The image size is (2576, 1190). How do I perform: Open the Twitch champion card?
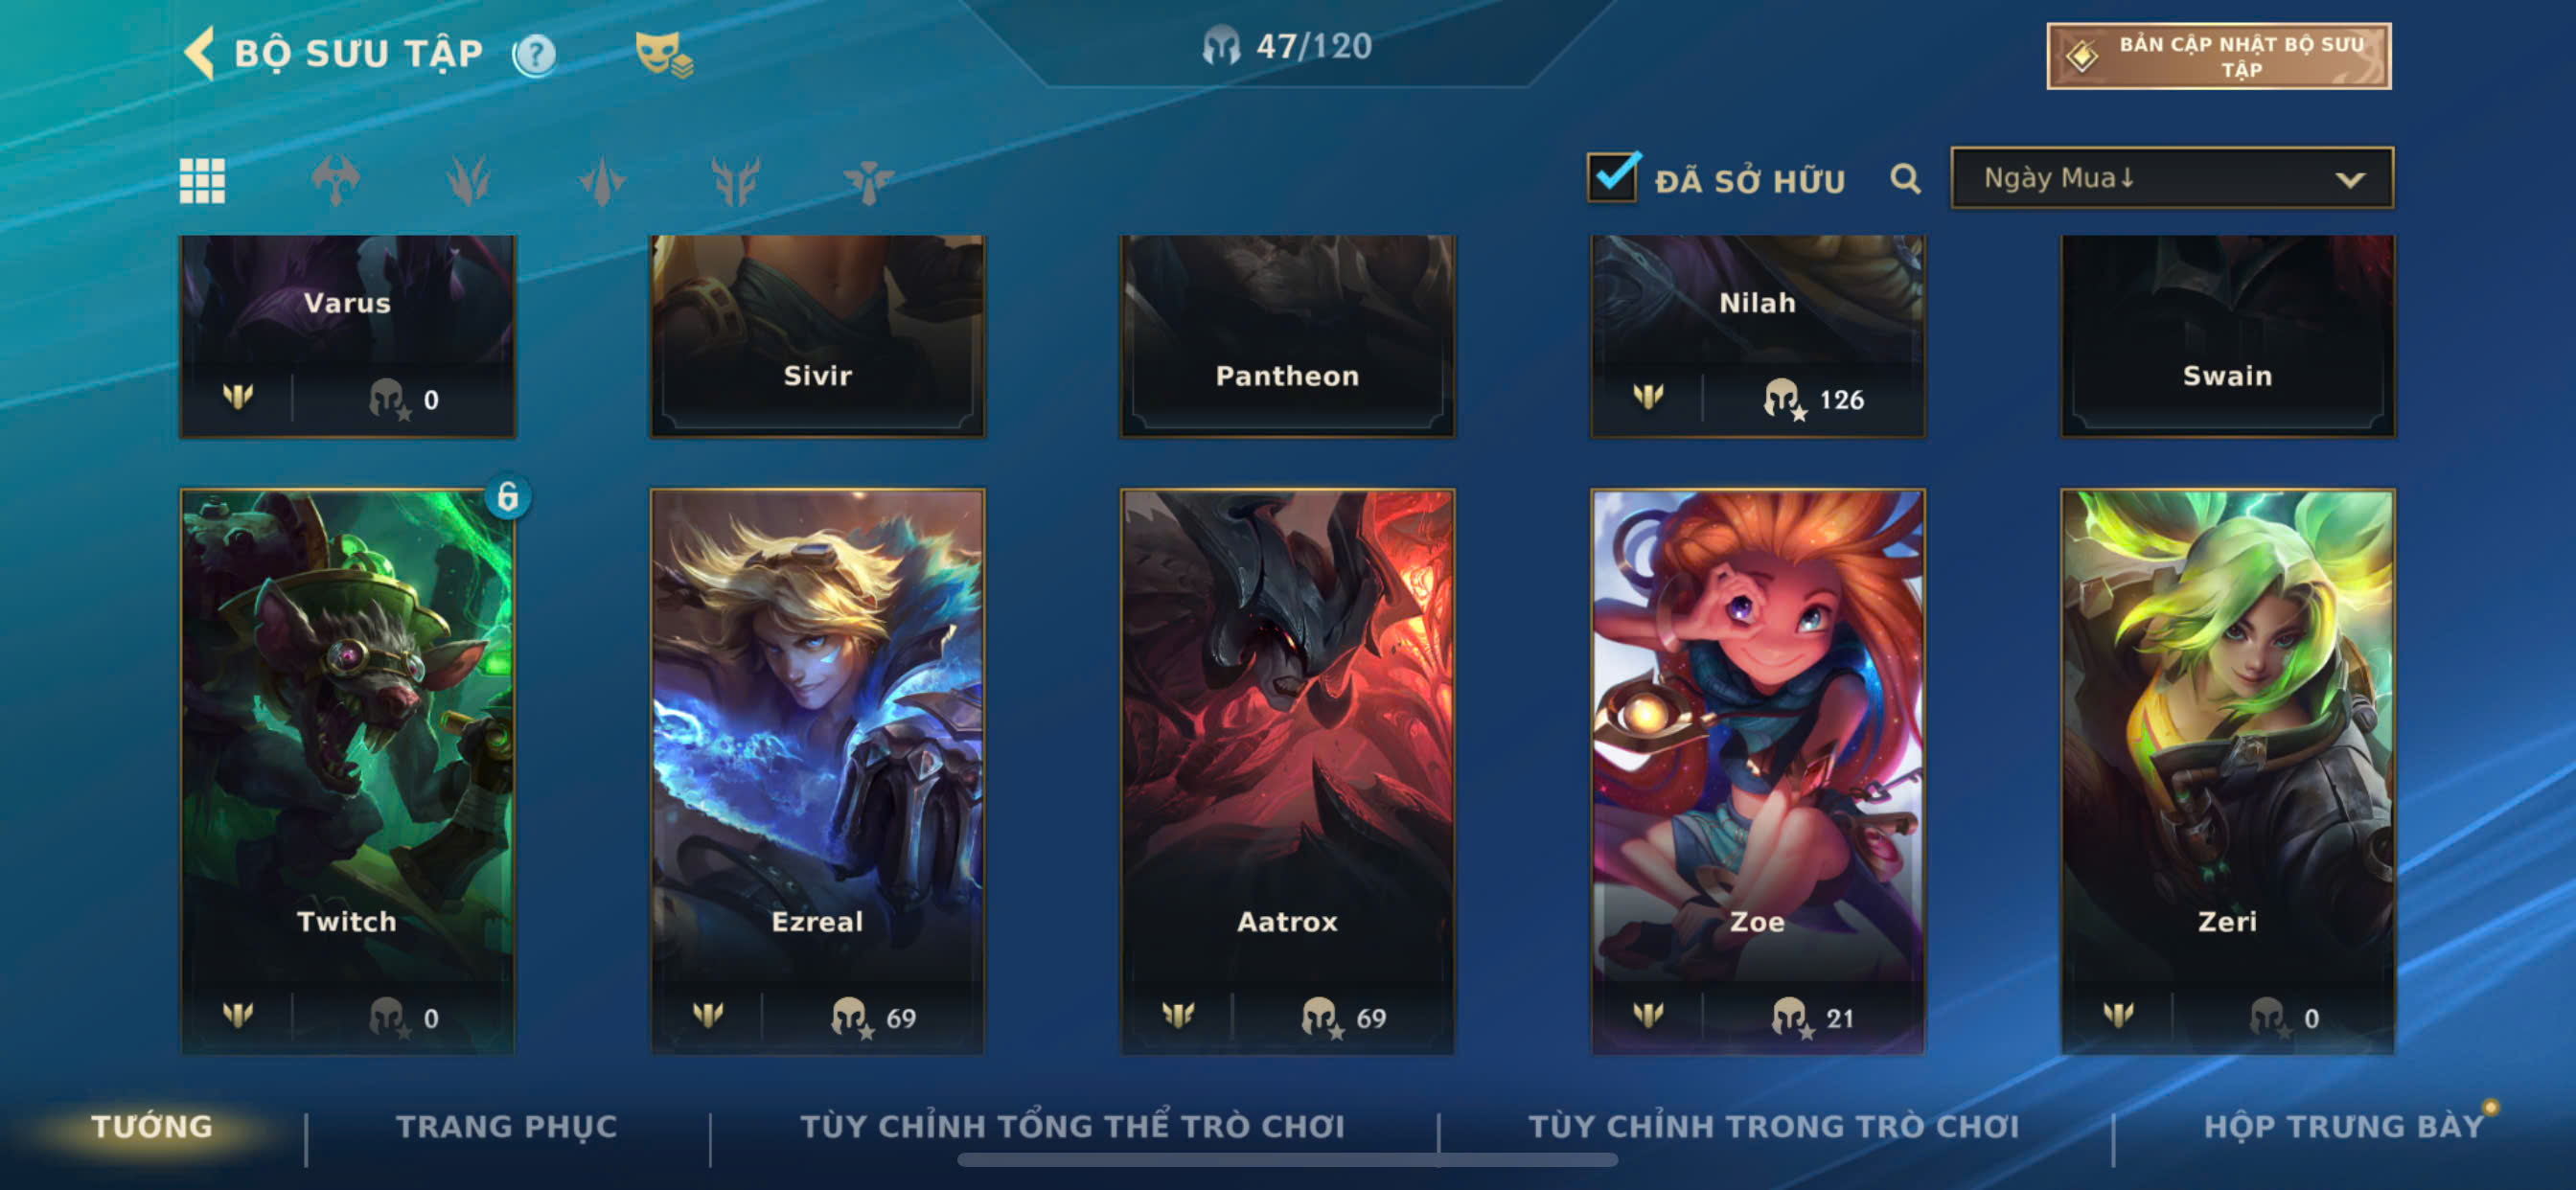(347, 770)
